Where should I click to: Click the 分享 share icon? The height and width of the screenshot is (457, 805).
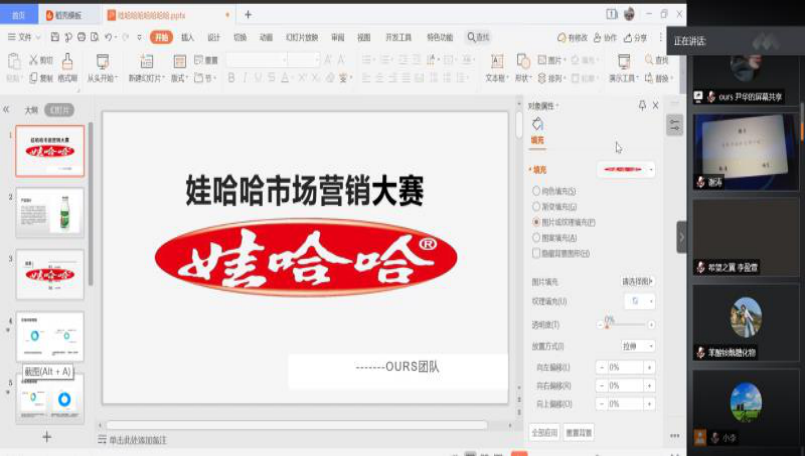click(635, 37)
